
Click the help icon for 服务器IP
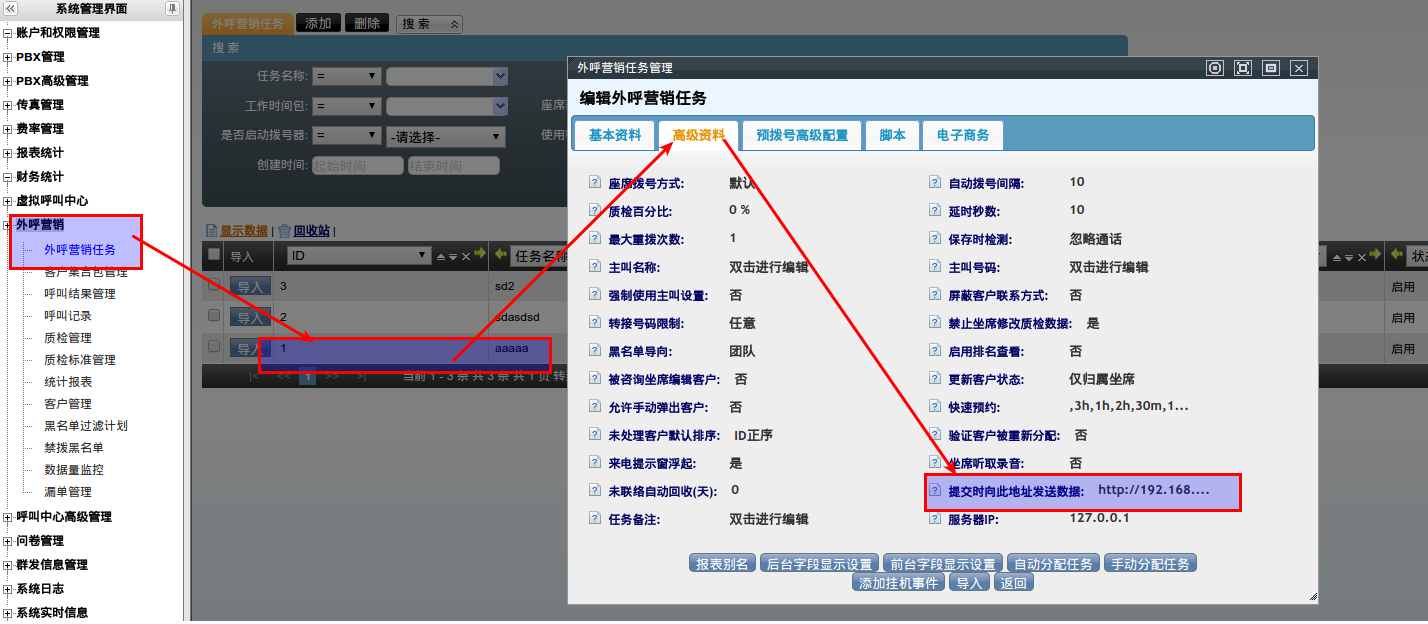click(x=935, y=519)
